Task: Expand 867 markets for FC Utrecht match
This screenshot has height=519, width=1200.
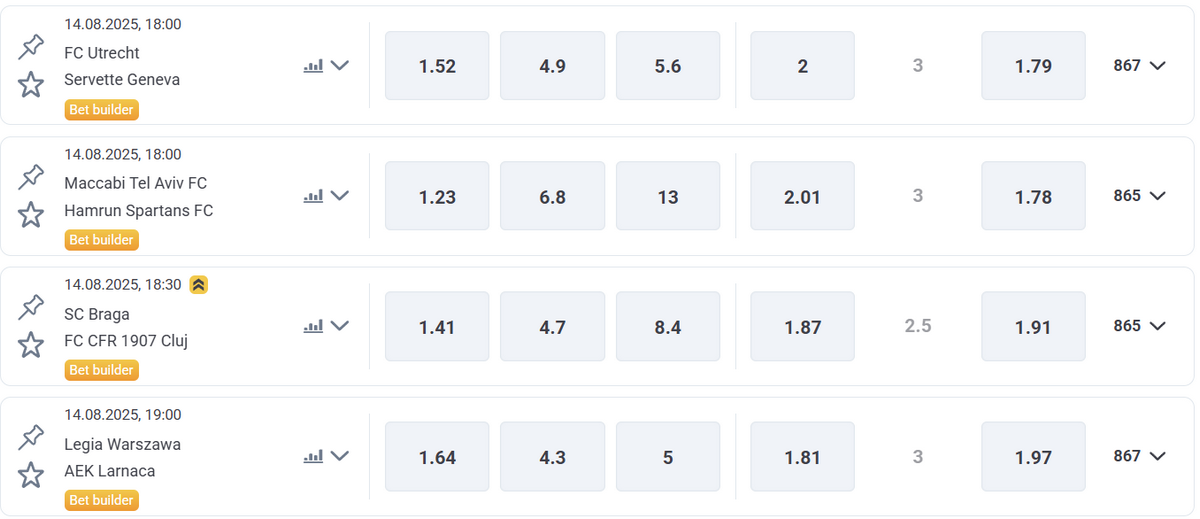Action: click(1140, 66)
